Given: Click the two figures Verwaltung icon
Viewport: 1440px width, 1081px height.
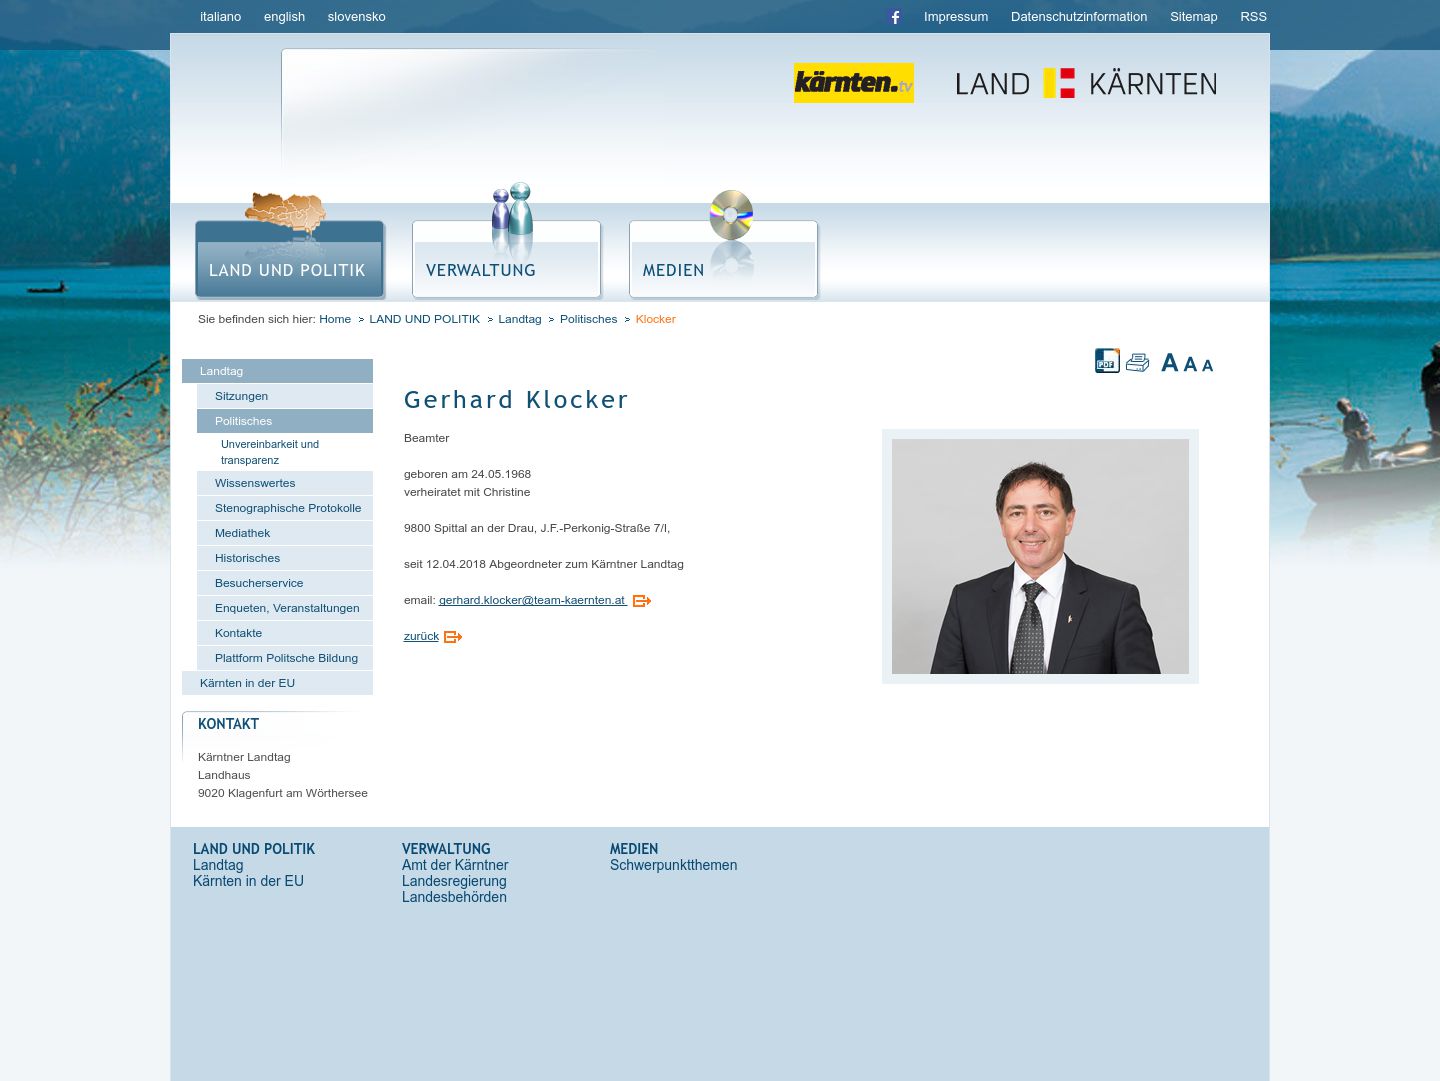Looking at the screenshot, I should [512, 211].
